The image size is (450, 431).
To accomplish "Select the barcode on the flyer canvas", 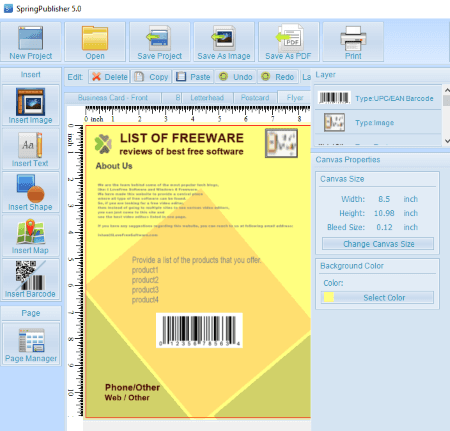I will coord(199,330).
